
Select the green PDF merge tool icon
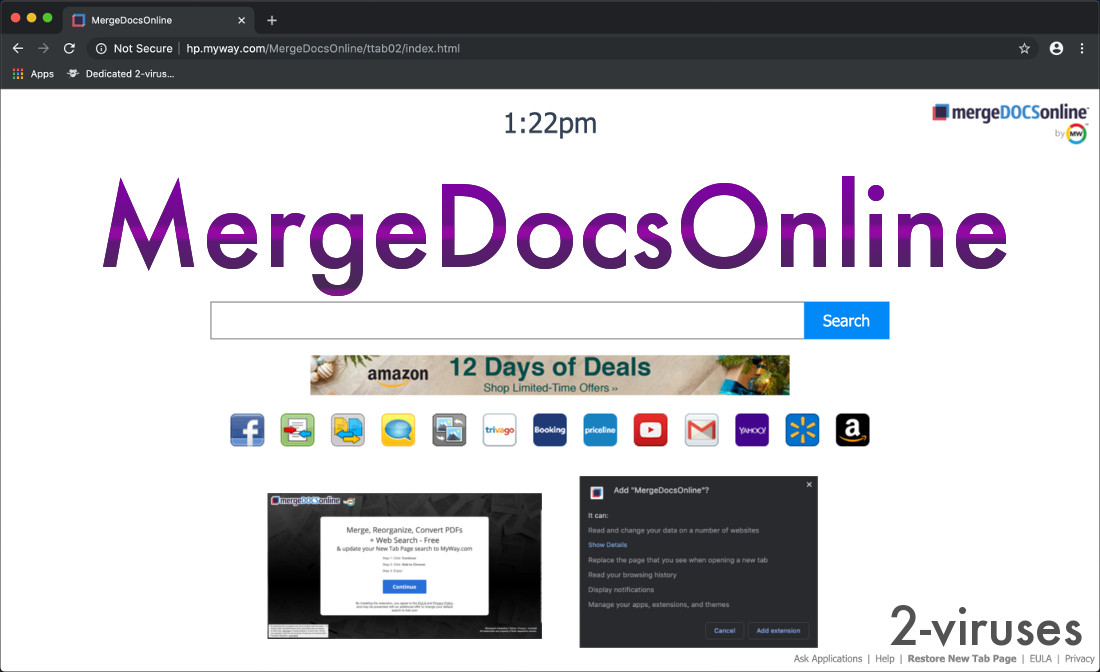(x=297, y=429)
